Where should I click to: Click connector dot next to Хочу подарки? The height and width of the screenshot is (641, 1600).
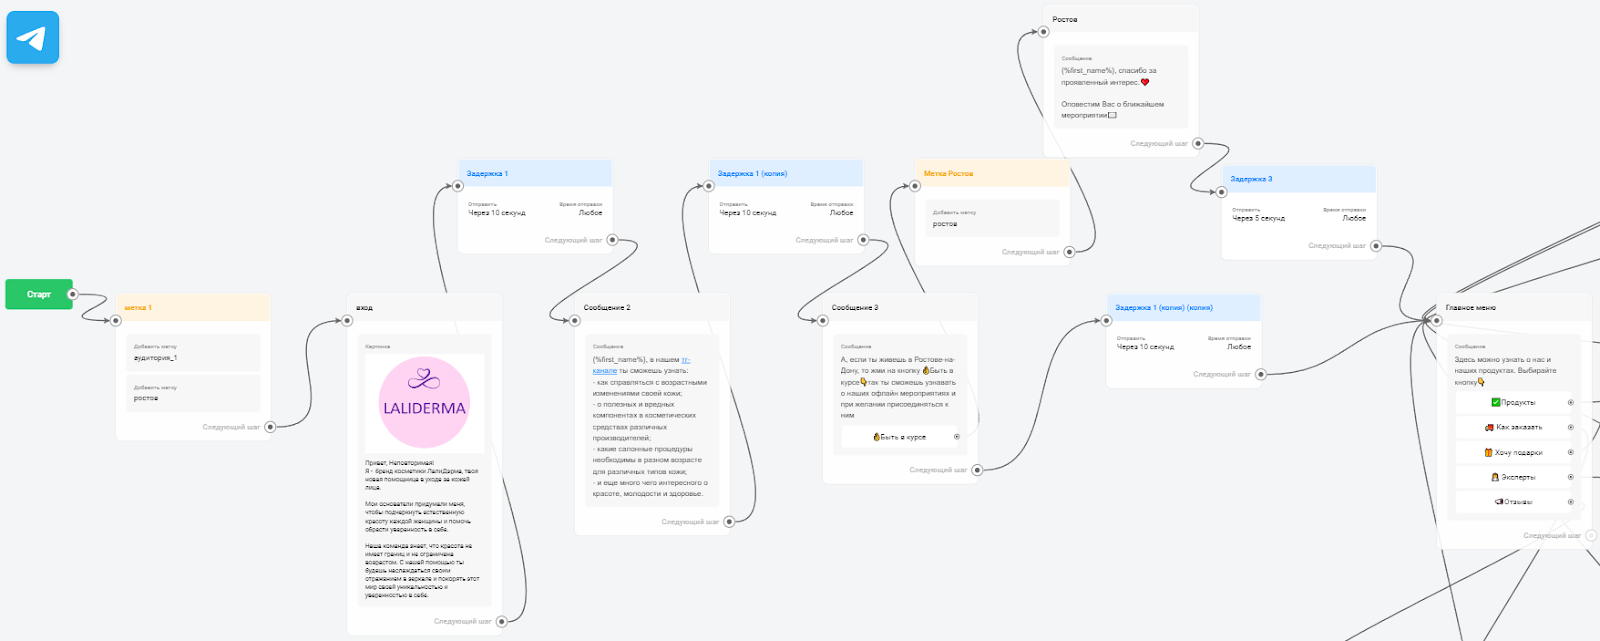1570,452
